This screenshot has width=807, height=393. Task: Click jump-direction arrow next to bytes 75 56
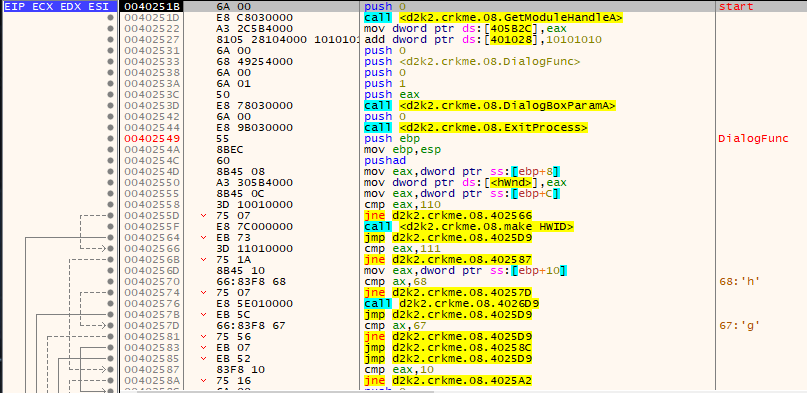click(x=203, y=336)
